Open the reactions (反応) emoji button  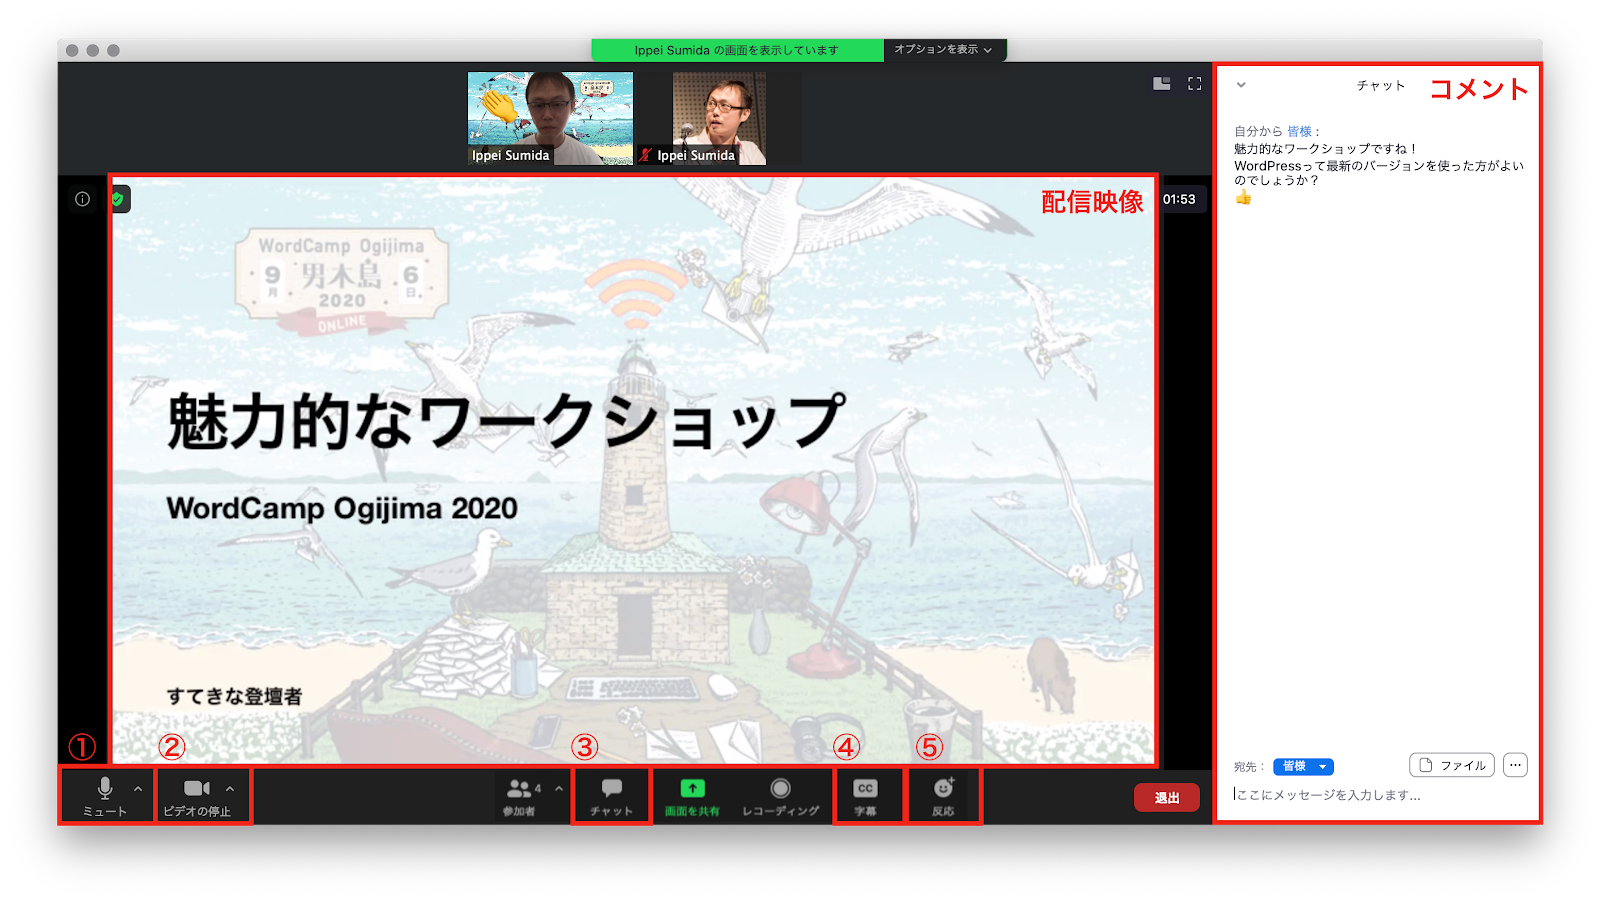point(943,797)
